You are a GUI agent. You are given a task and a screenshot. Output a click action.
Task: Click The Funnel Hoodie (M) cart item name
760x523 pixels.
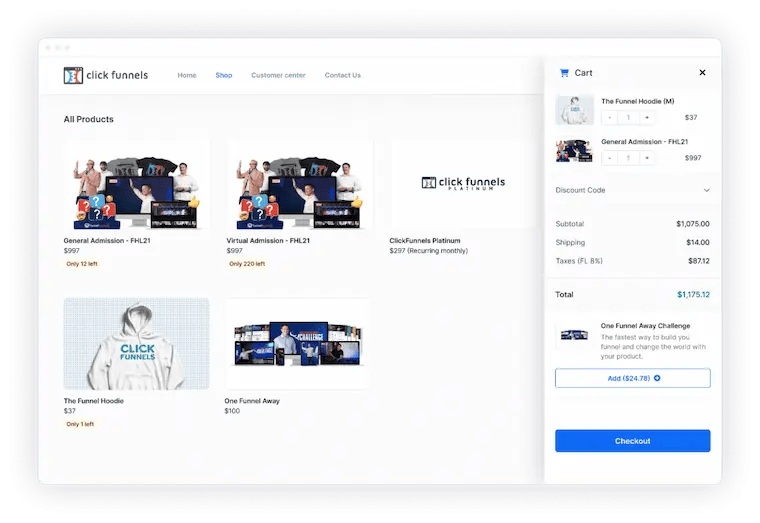point(637,101)
